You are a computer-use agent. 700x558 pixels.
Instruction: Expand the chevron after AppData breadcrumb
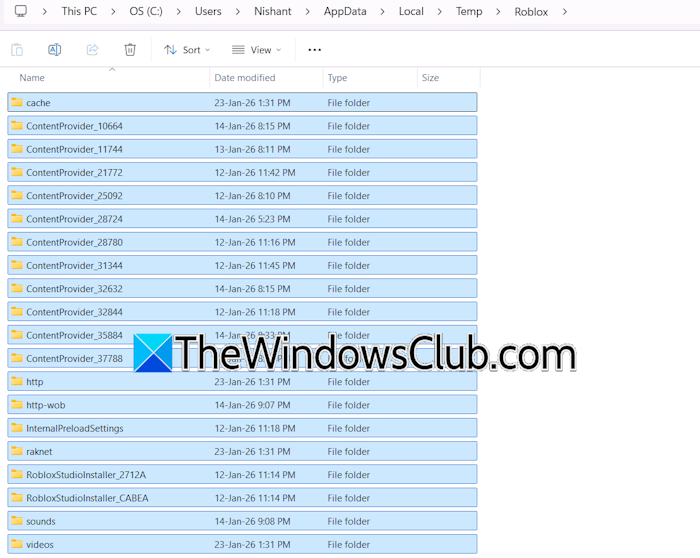[x=383, y=12]
